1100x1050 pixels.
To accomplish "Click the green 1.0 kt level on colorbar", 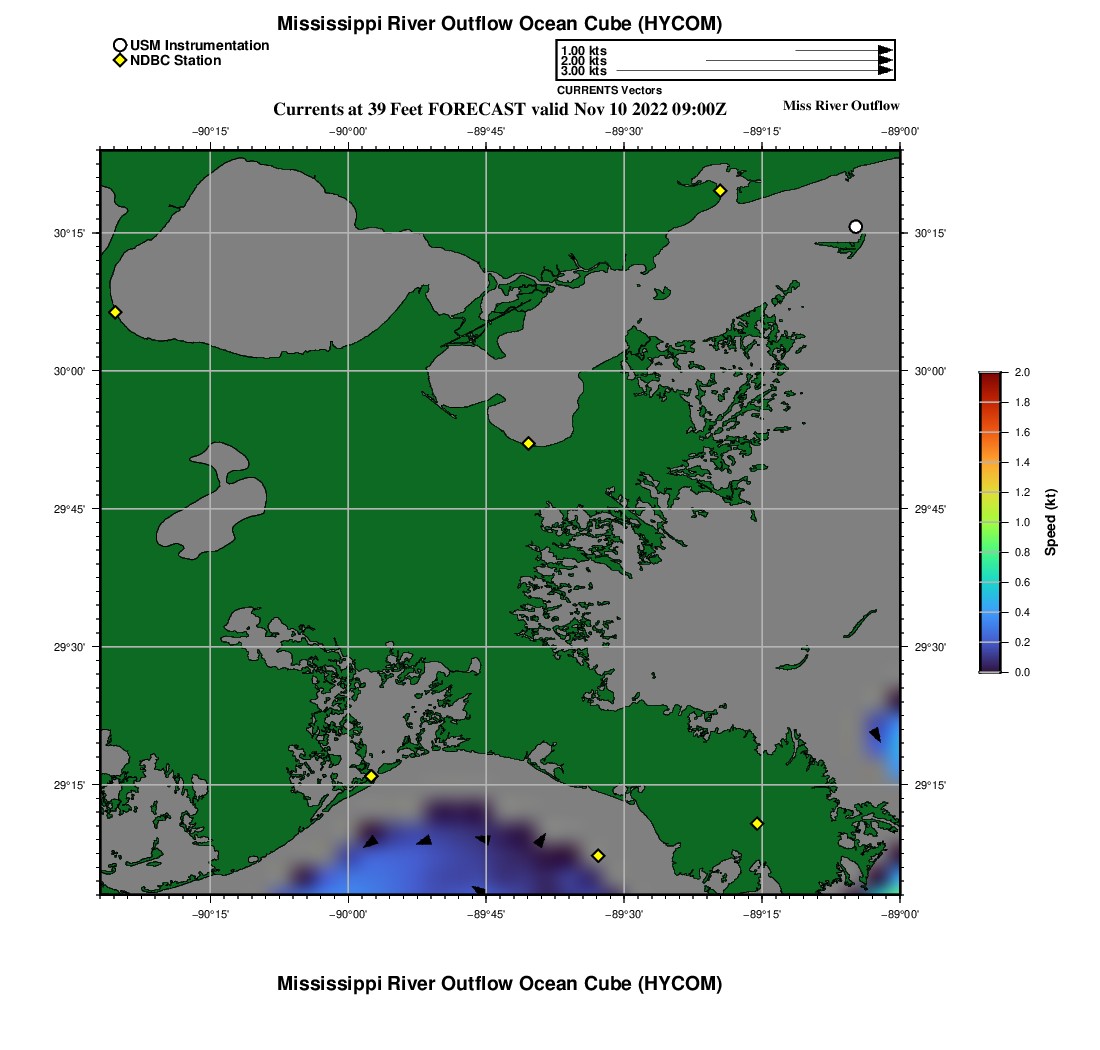I will click(991, 522).
